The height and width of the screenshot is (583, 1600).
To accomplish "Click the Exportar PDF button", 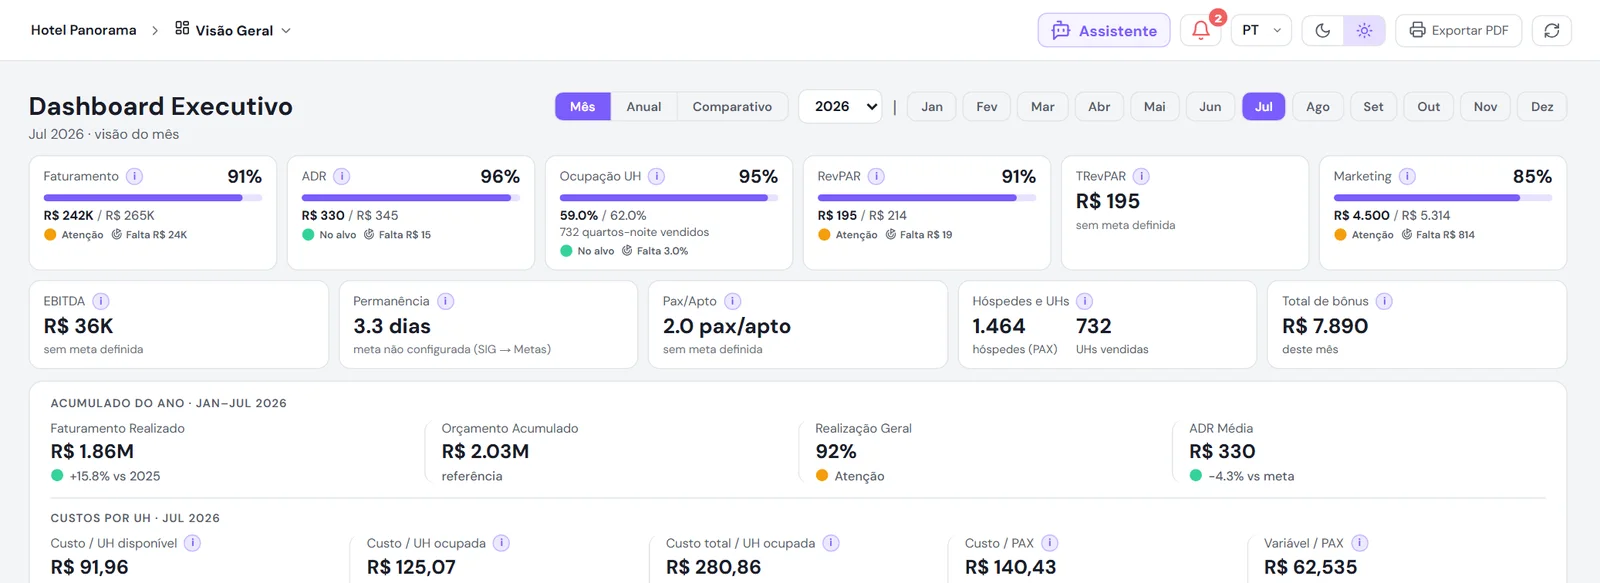I will coord(1459,30).
